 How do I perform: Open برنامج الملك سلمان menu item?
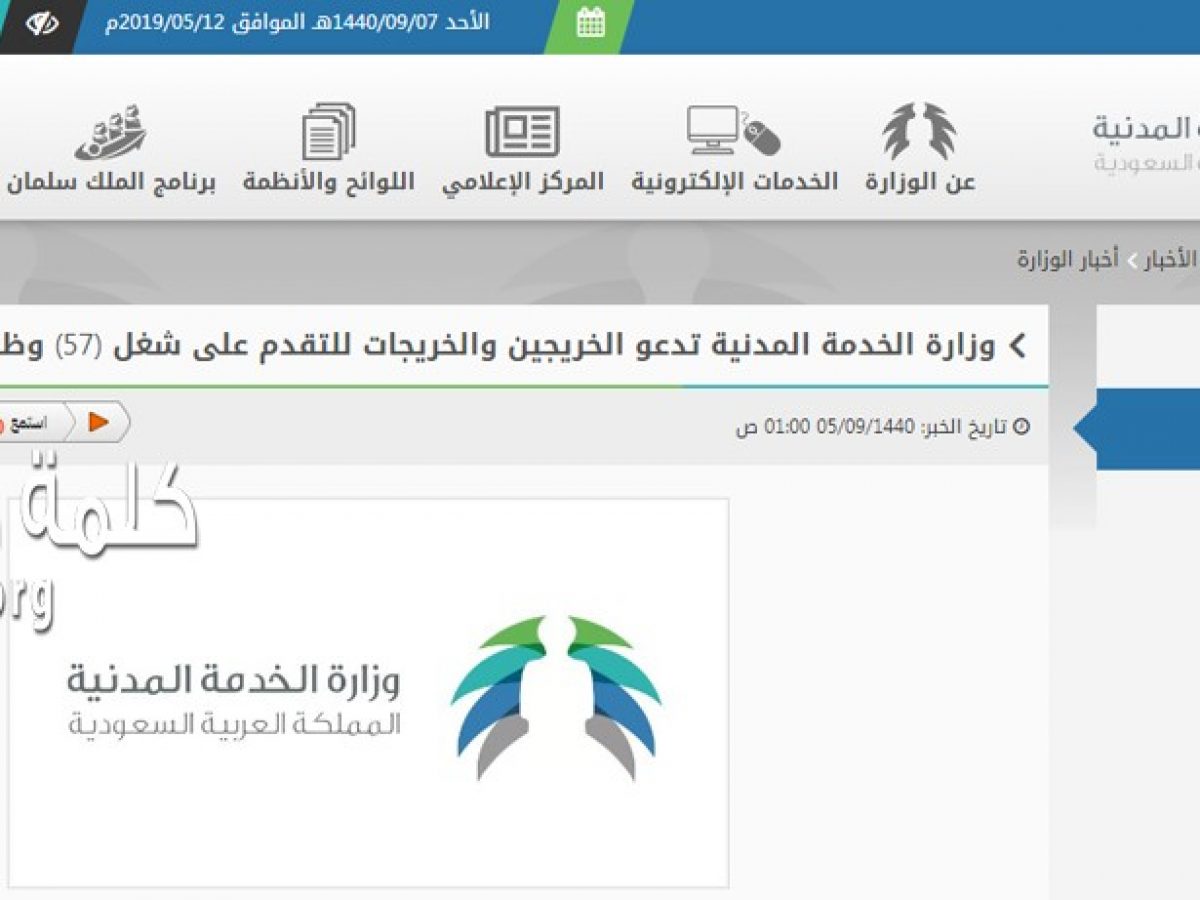[x=111, y=182]
